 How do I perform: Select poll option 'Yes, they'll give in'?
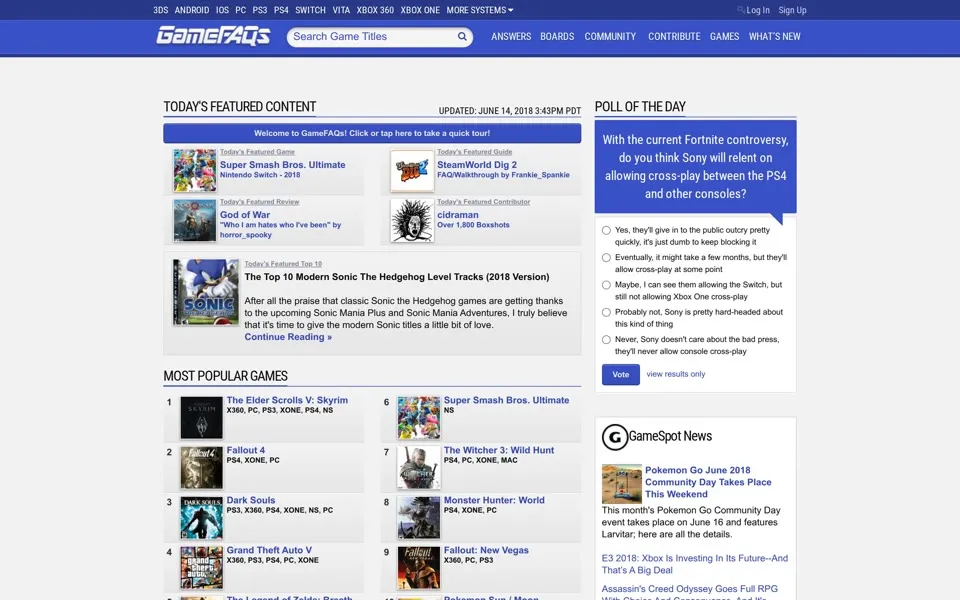tap(606, 230)
